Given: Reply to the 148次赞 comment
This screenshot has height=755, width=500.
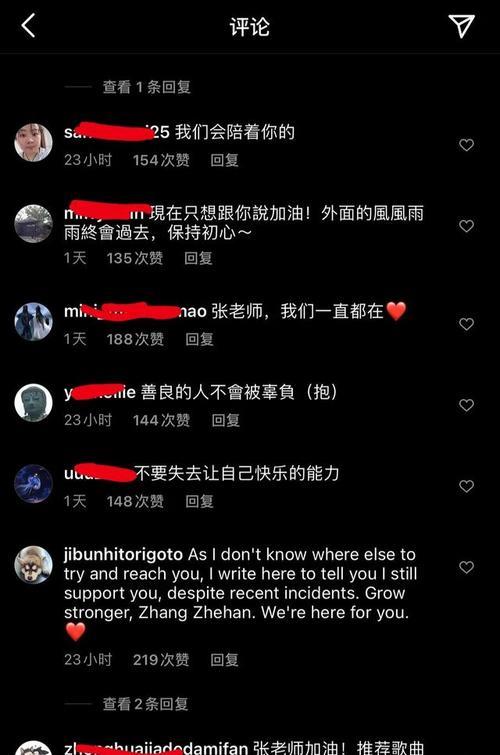Looking at the screenshot, I should [199, 501].
